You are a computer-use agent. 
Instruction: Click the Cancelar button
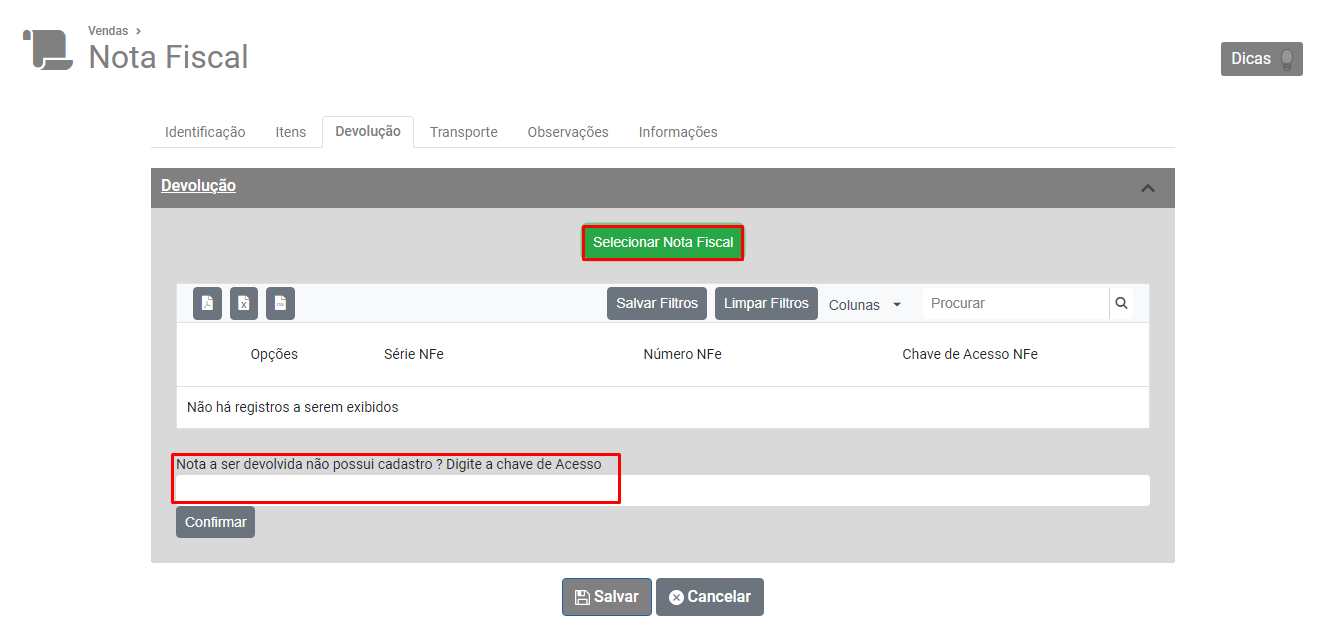tap(710, 597)
